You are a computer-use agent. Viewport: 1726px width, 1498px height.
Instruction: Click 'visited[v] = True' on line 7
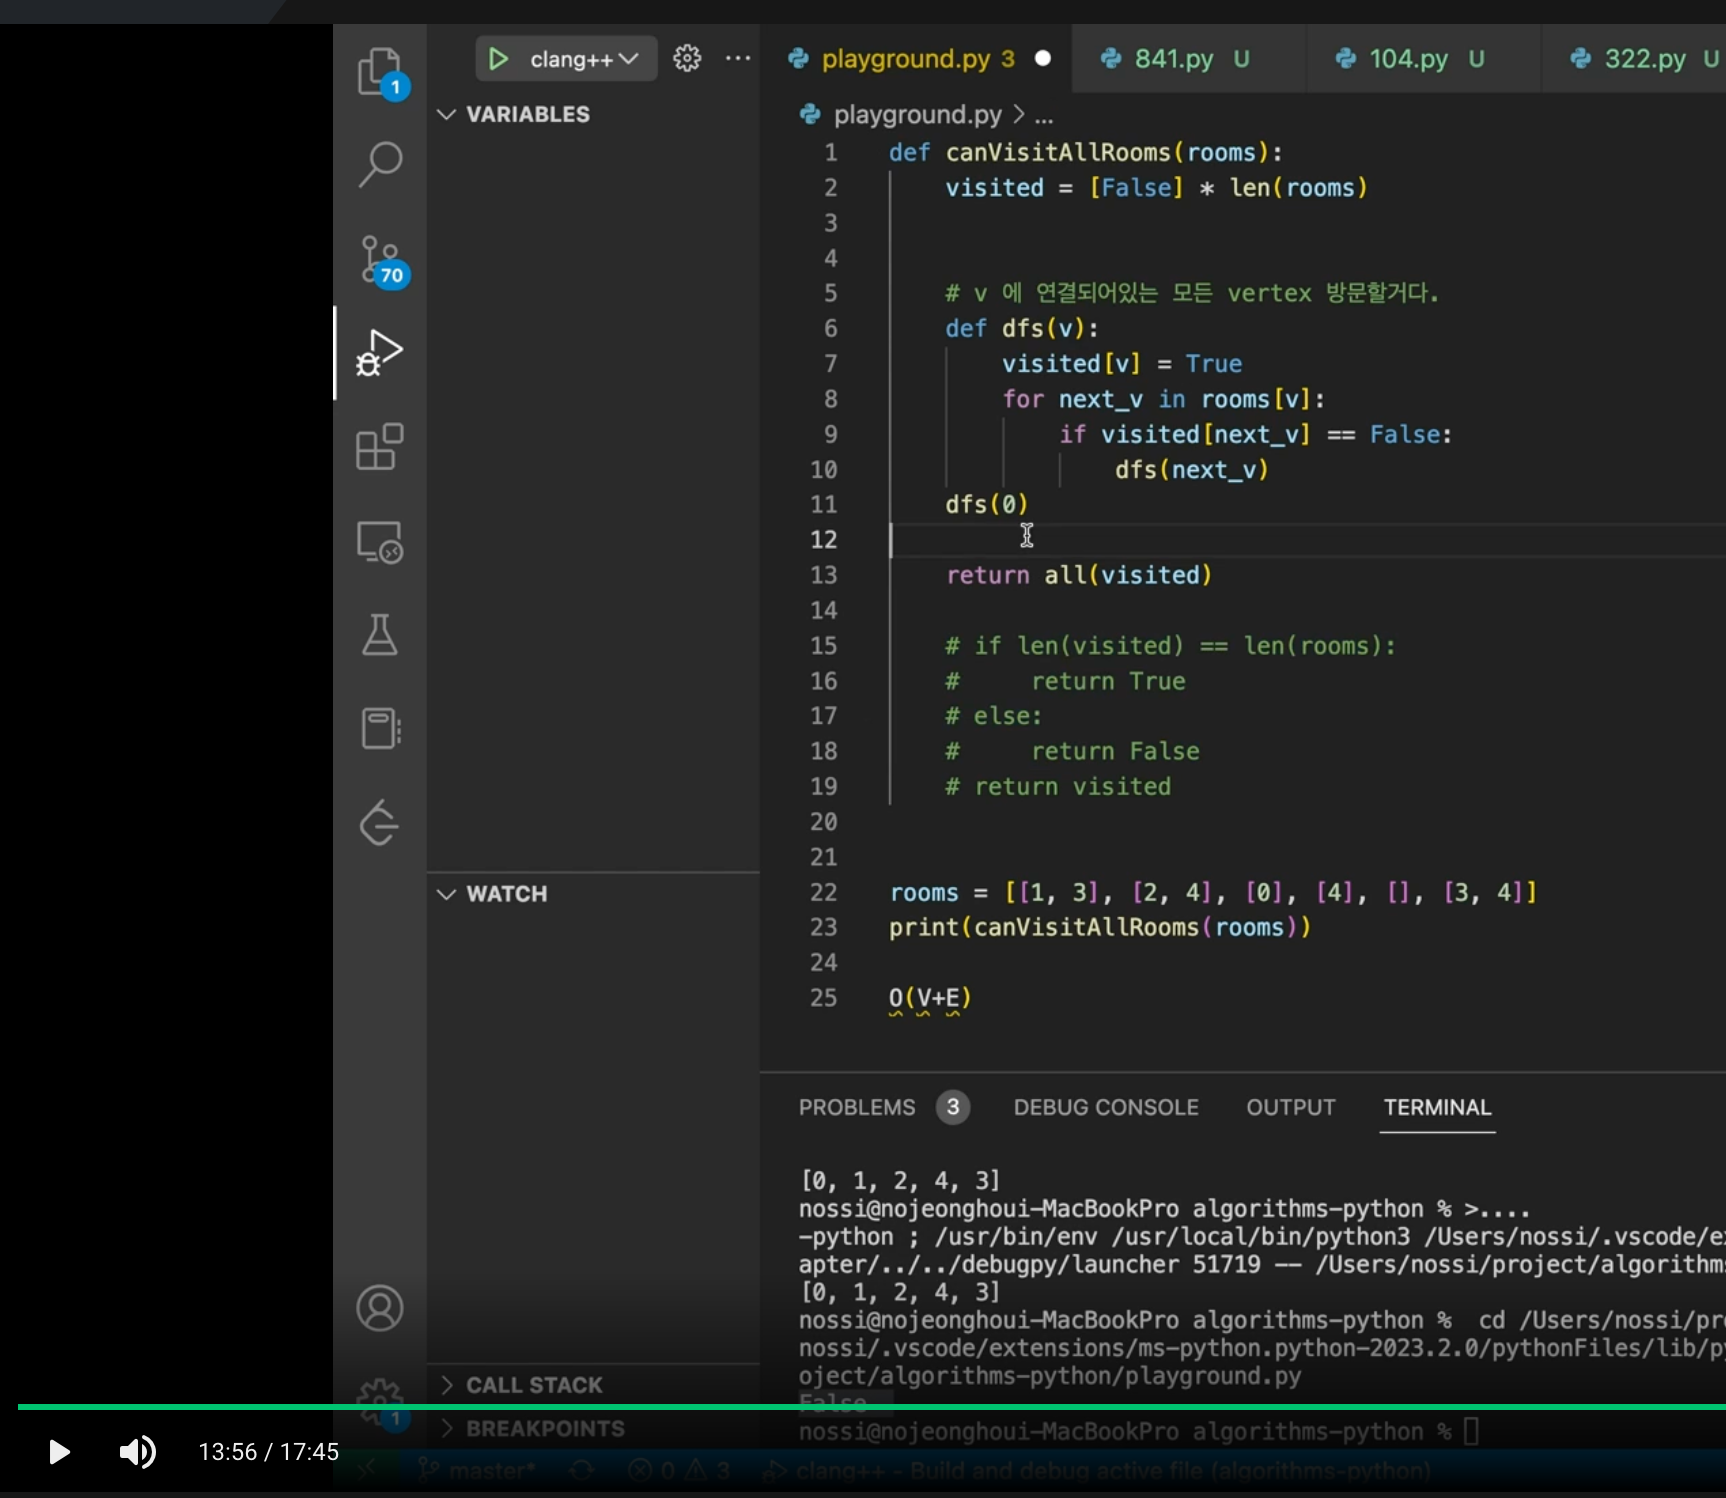1122,364
